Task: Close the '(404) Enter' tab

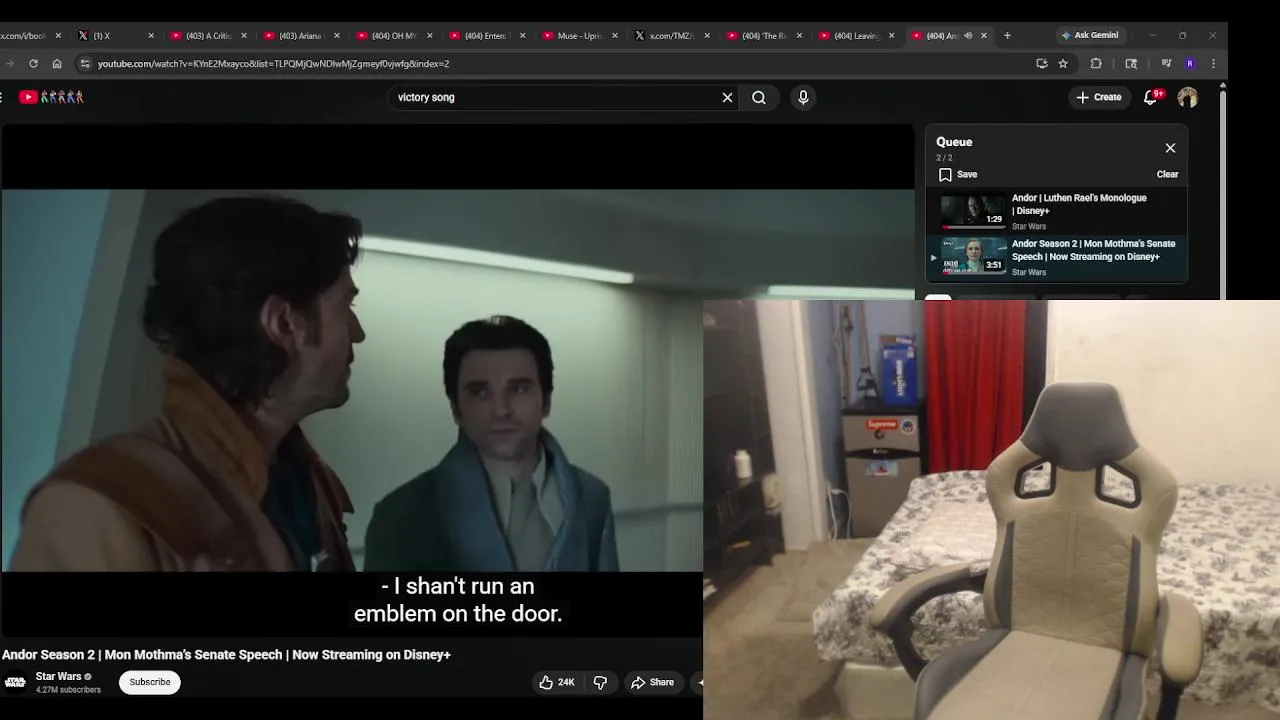Action: coord(522,36)
